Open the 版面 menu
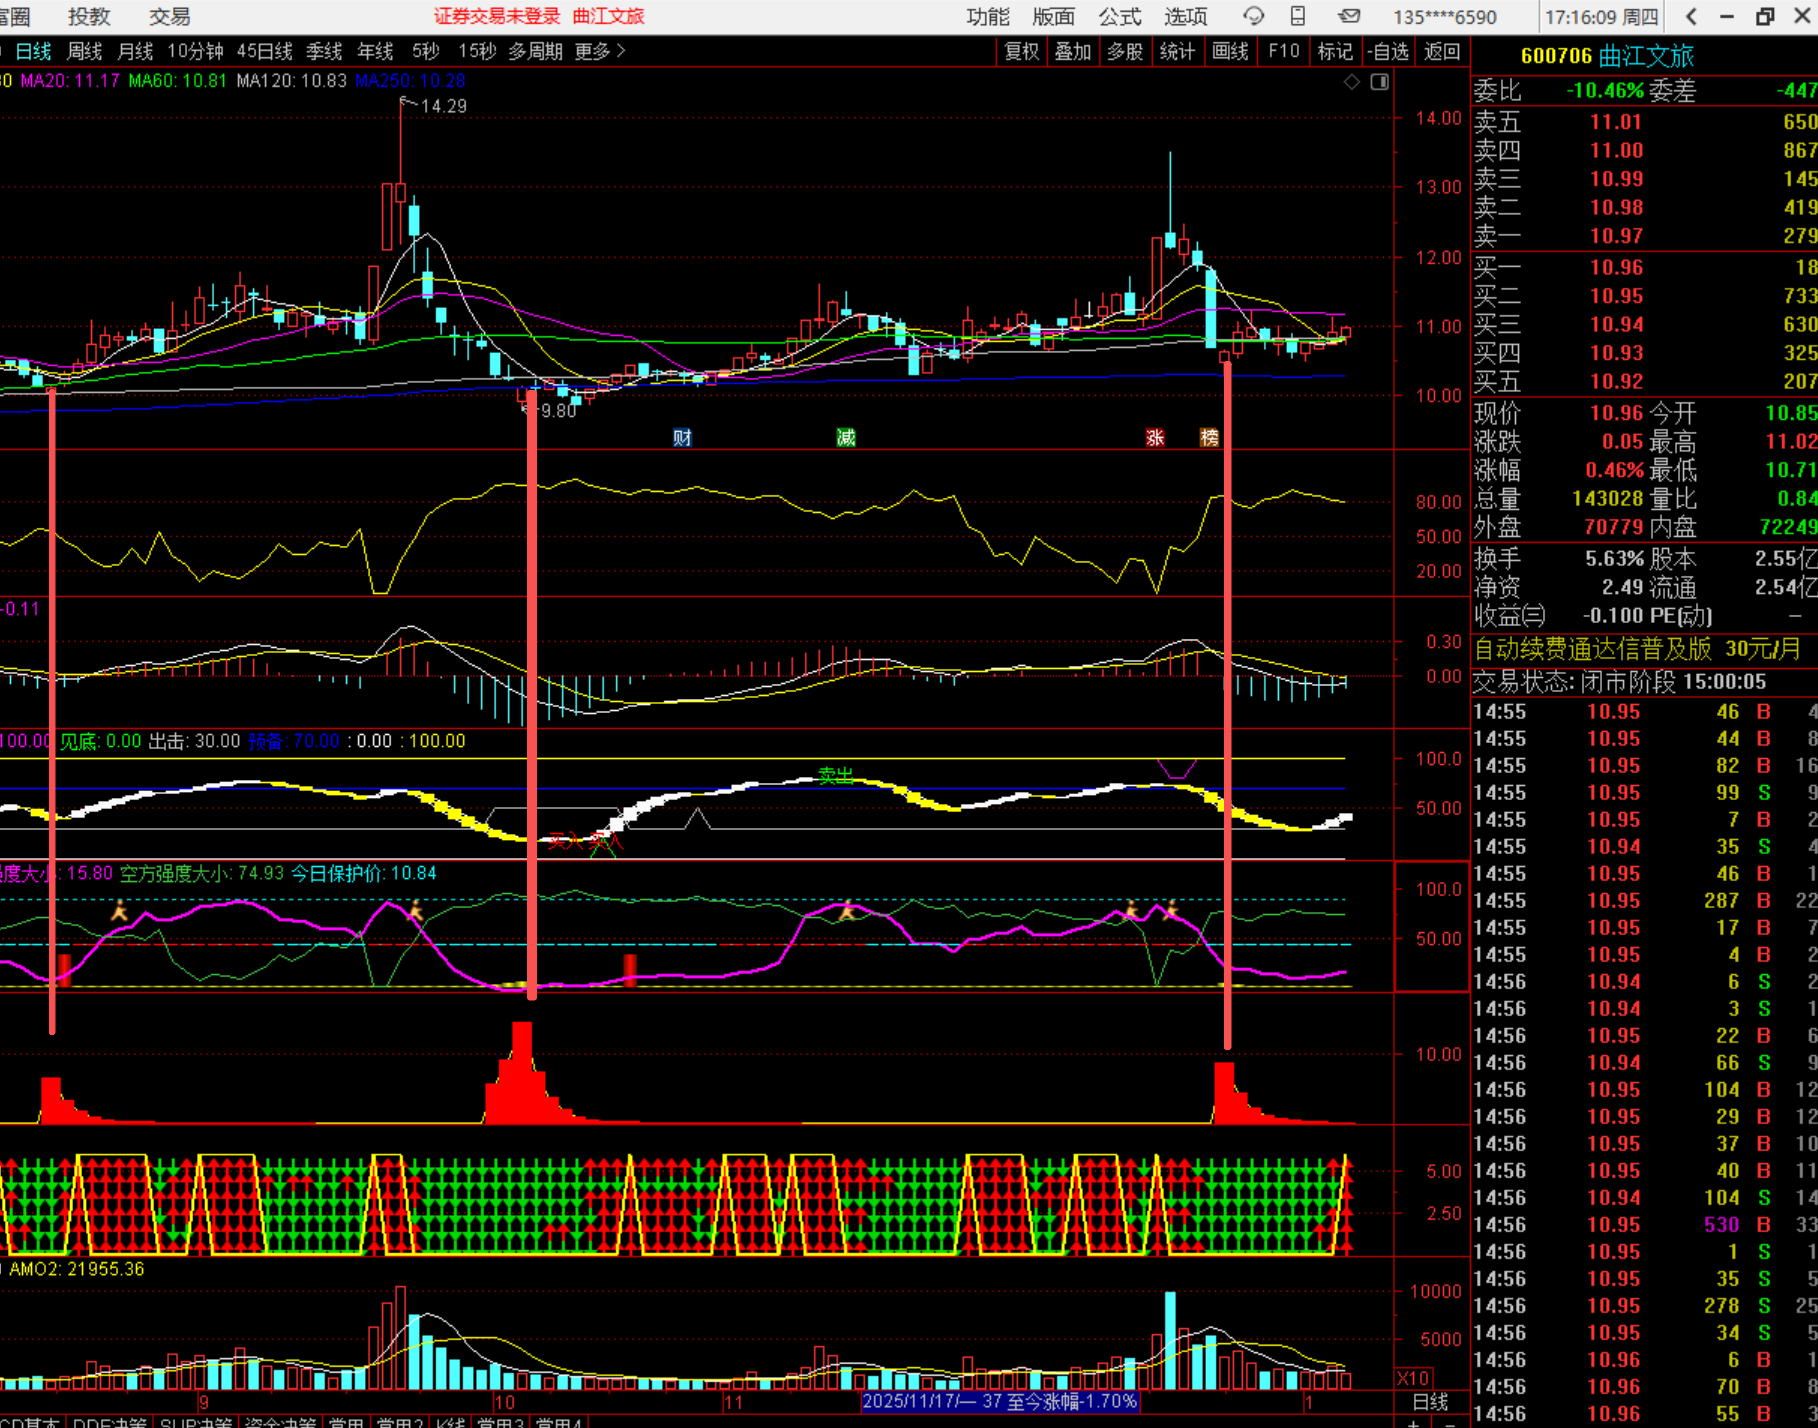Viewport: 1818px width, 1428px height. click(1054, 16)
